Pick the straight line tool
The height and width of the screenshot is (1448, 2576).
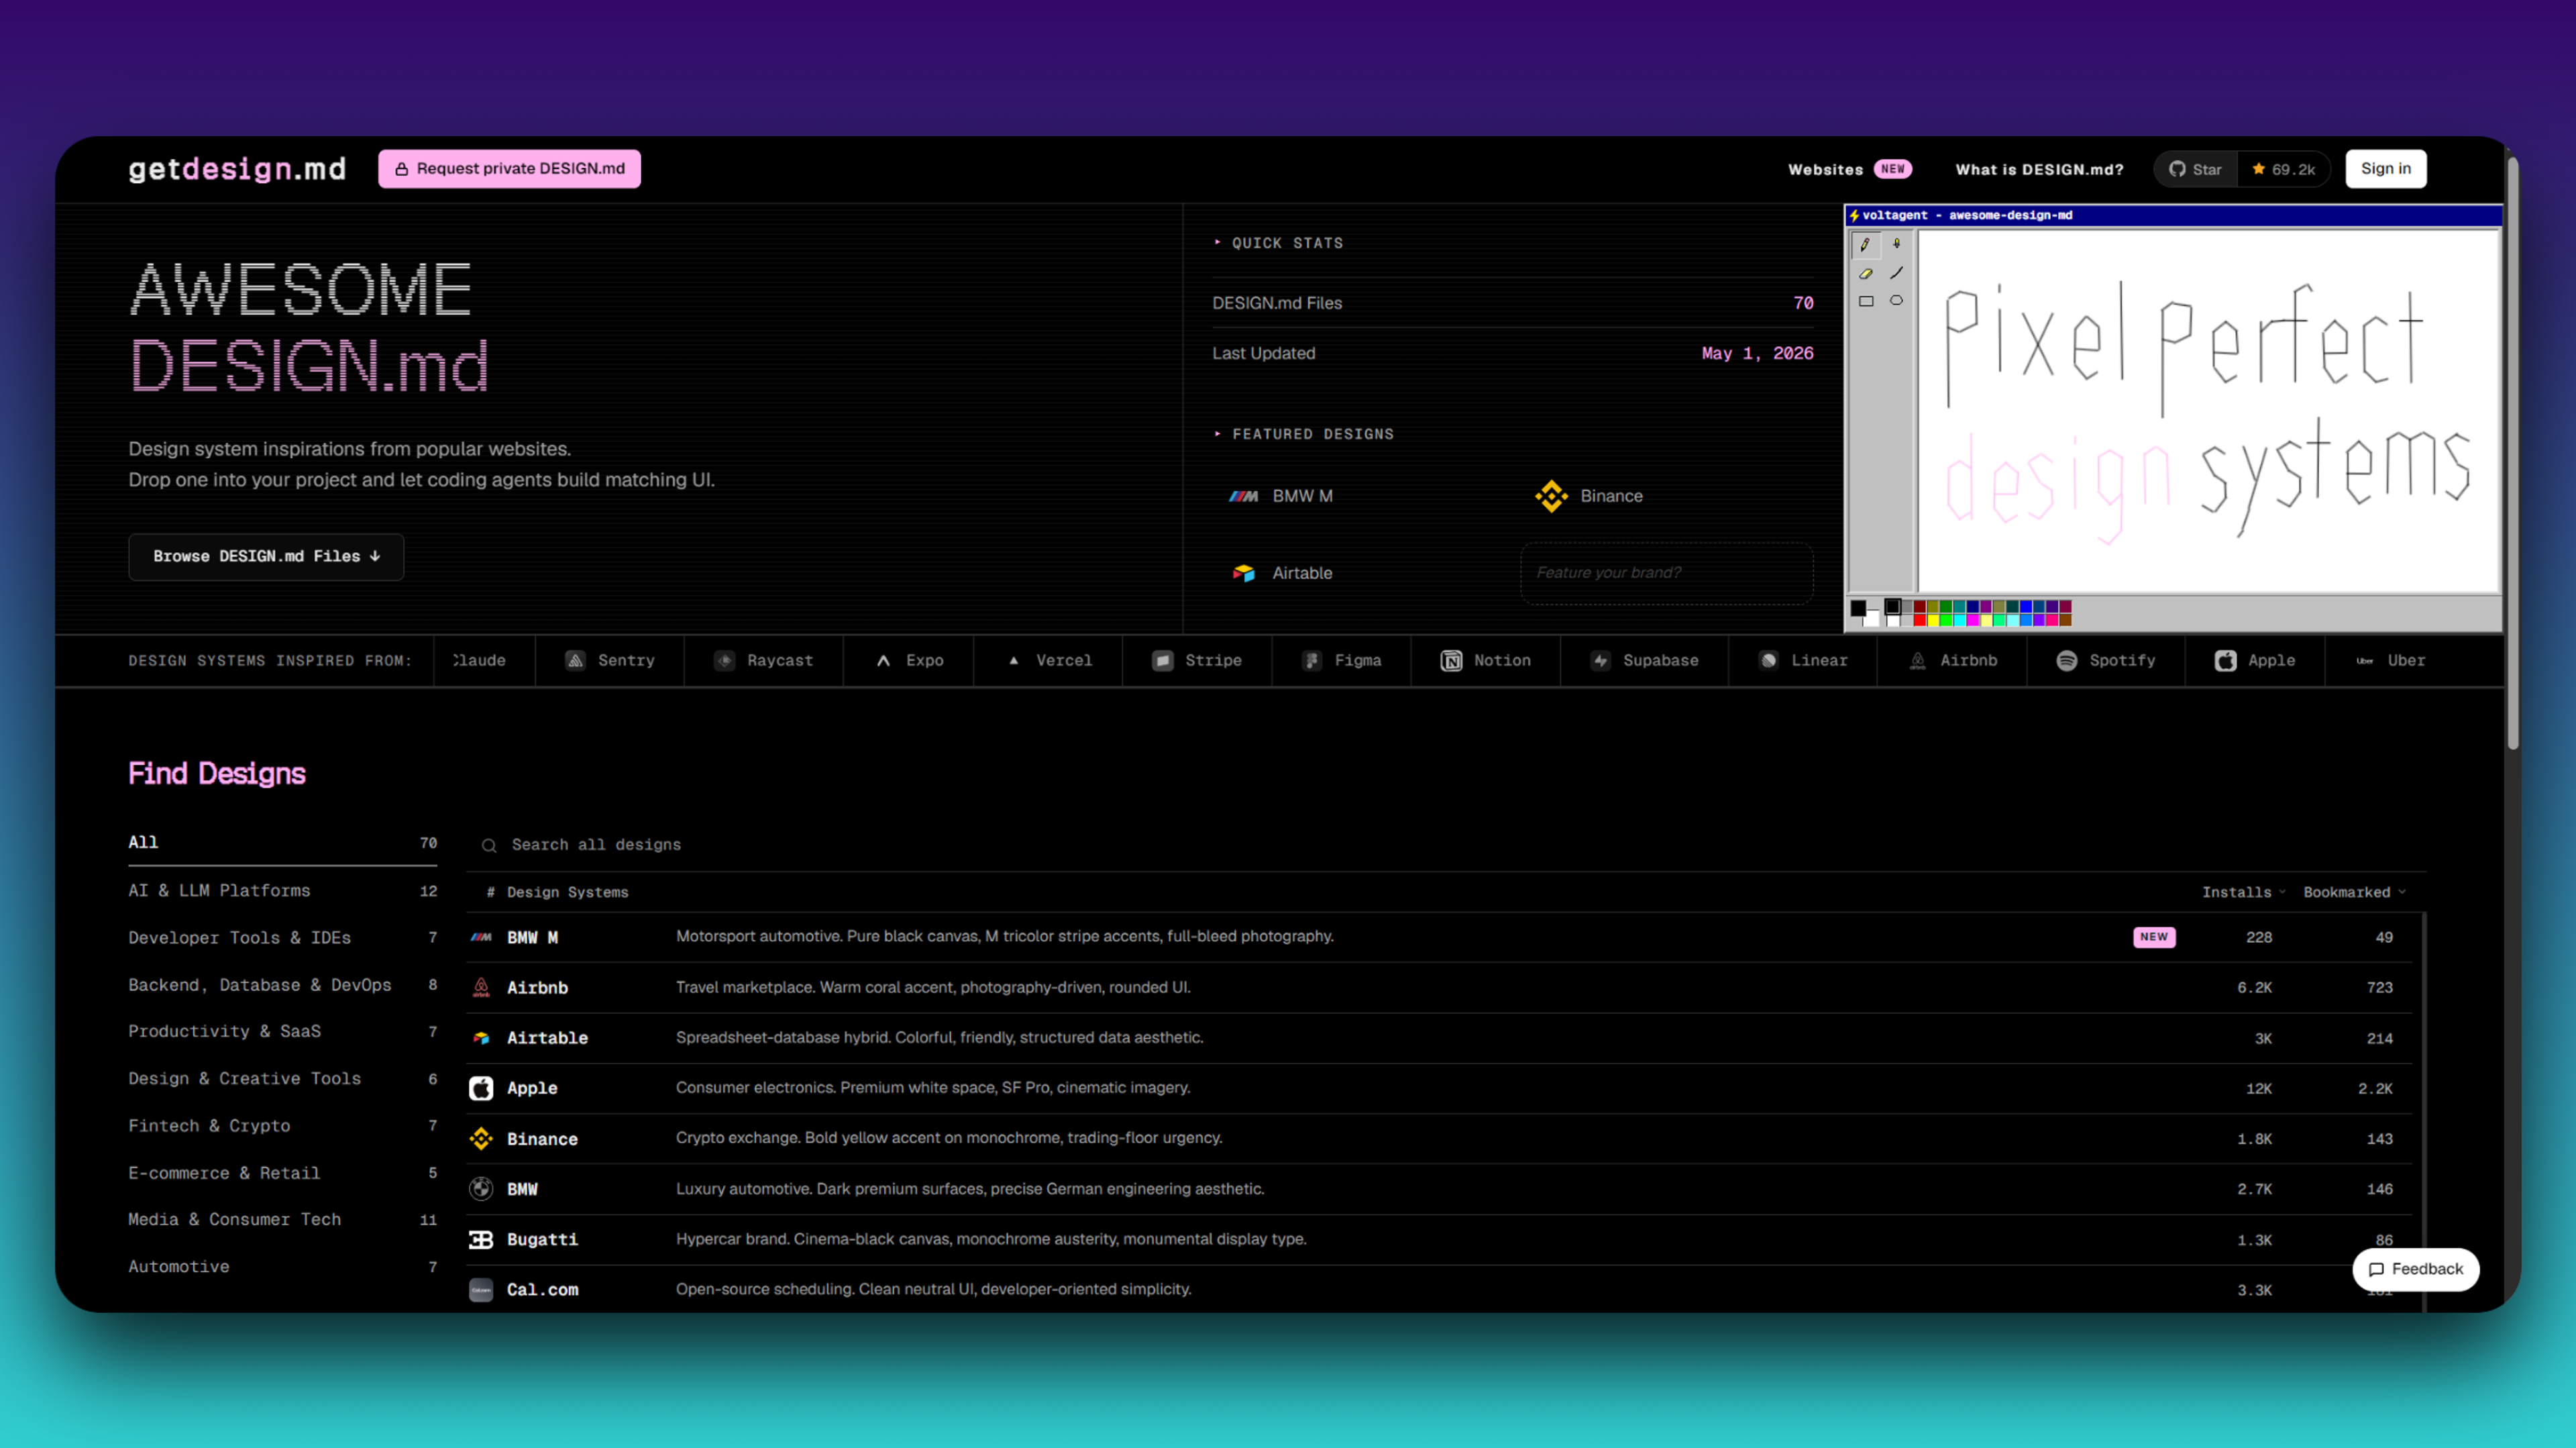(1896, 273)
